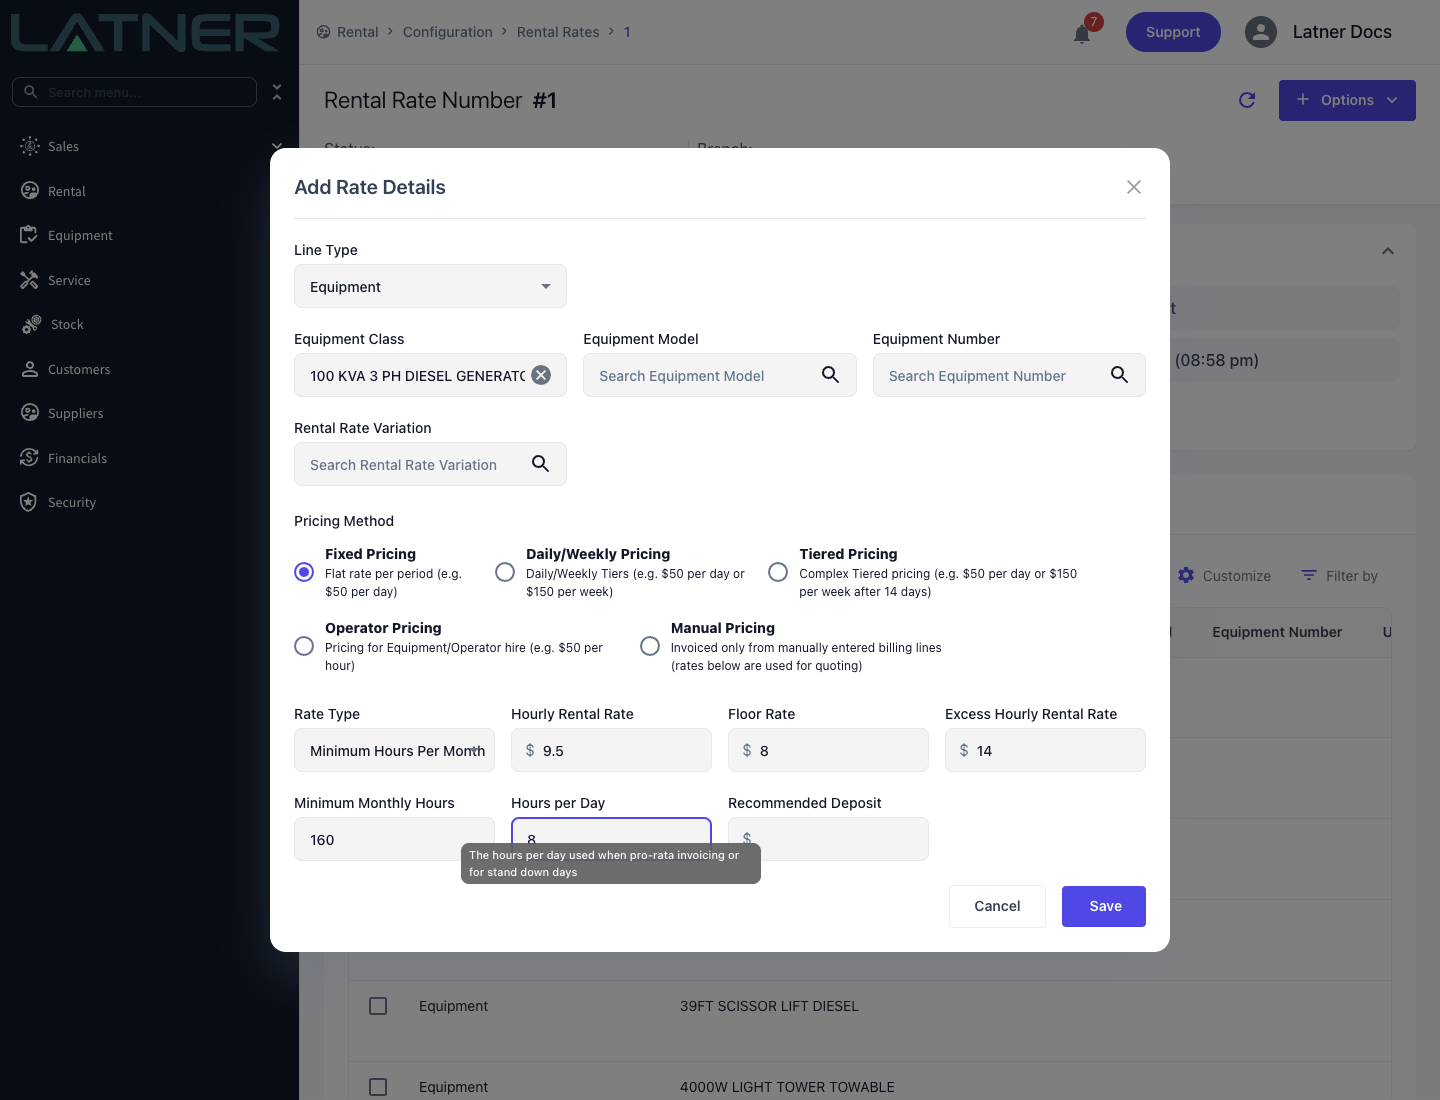Open the Line Type dropdown

tap(430, 286)
